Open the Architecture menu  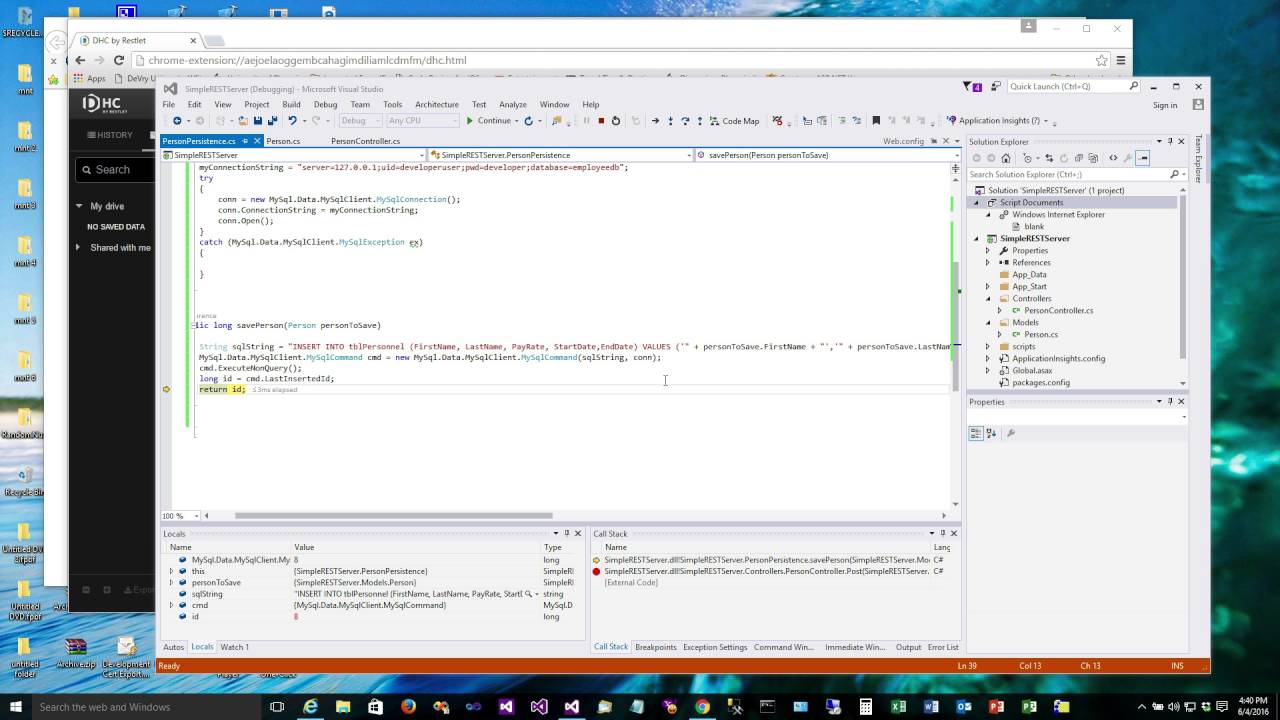tap(437, 104)
